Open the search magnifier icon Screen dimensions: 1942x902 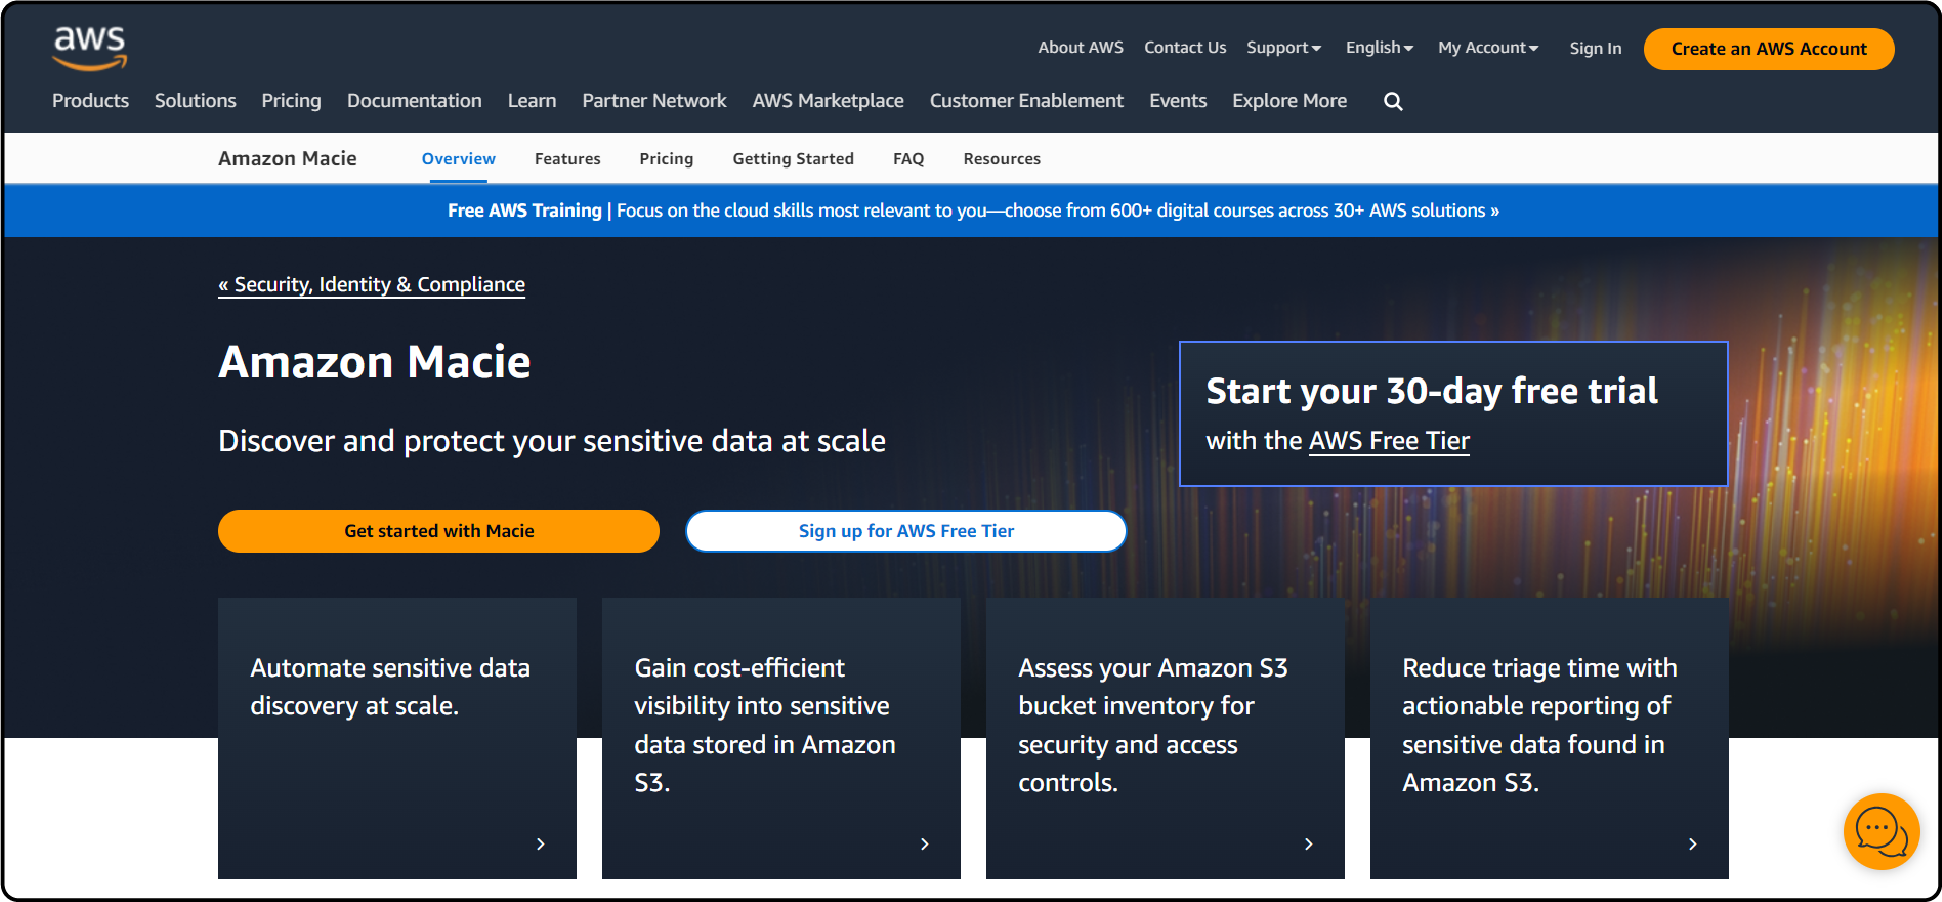pos(1393,101)
